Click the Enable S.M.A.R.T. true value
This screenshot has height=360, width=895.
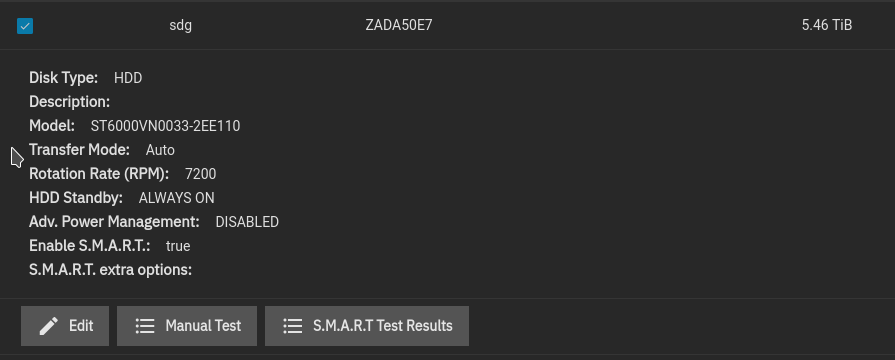coord(178,245)
